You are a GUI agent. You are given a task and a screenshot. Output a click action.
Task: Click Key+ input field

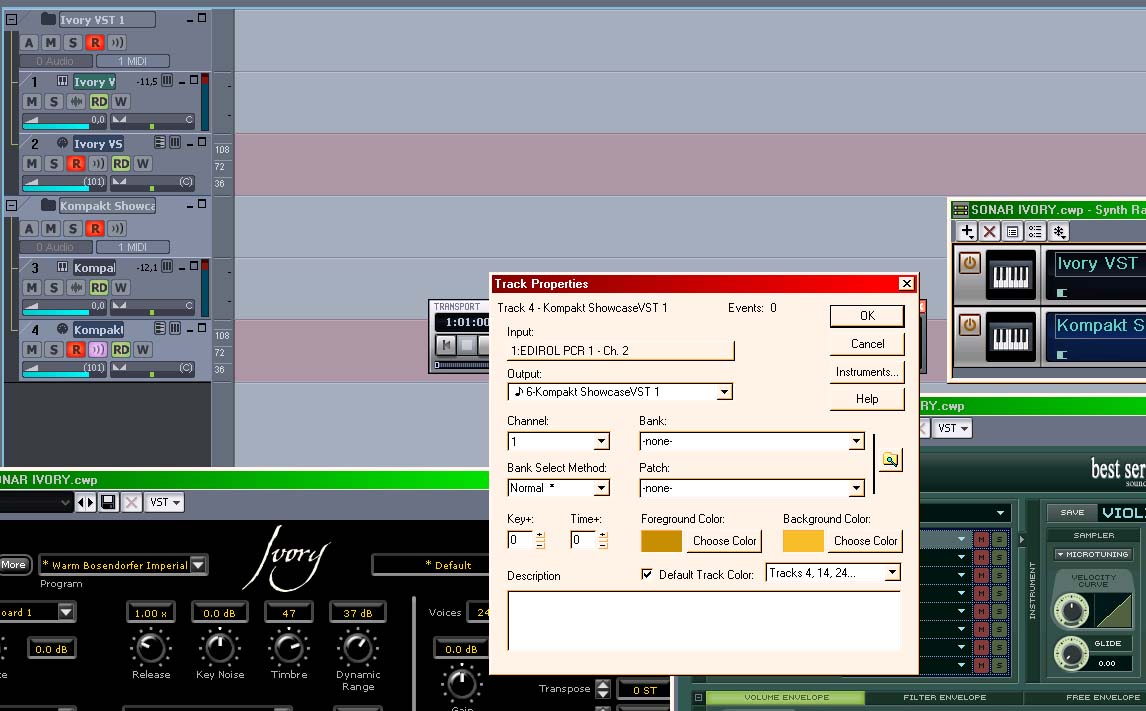(x=520, y=540)
